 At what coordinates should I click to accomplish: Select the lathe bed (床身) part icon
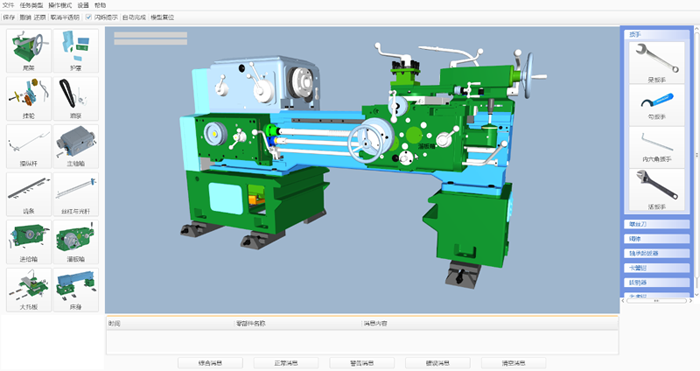(75, 290)
